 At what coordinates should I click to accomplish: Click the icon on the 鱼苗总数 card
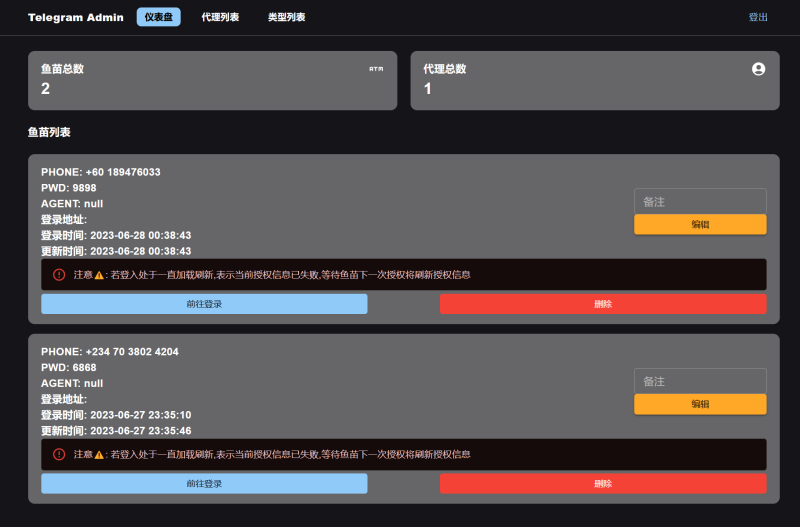pyautogui.click(x=376, y=69)
